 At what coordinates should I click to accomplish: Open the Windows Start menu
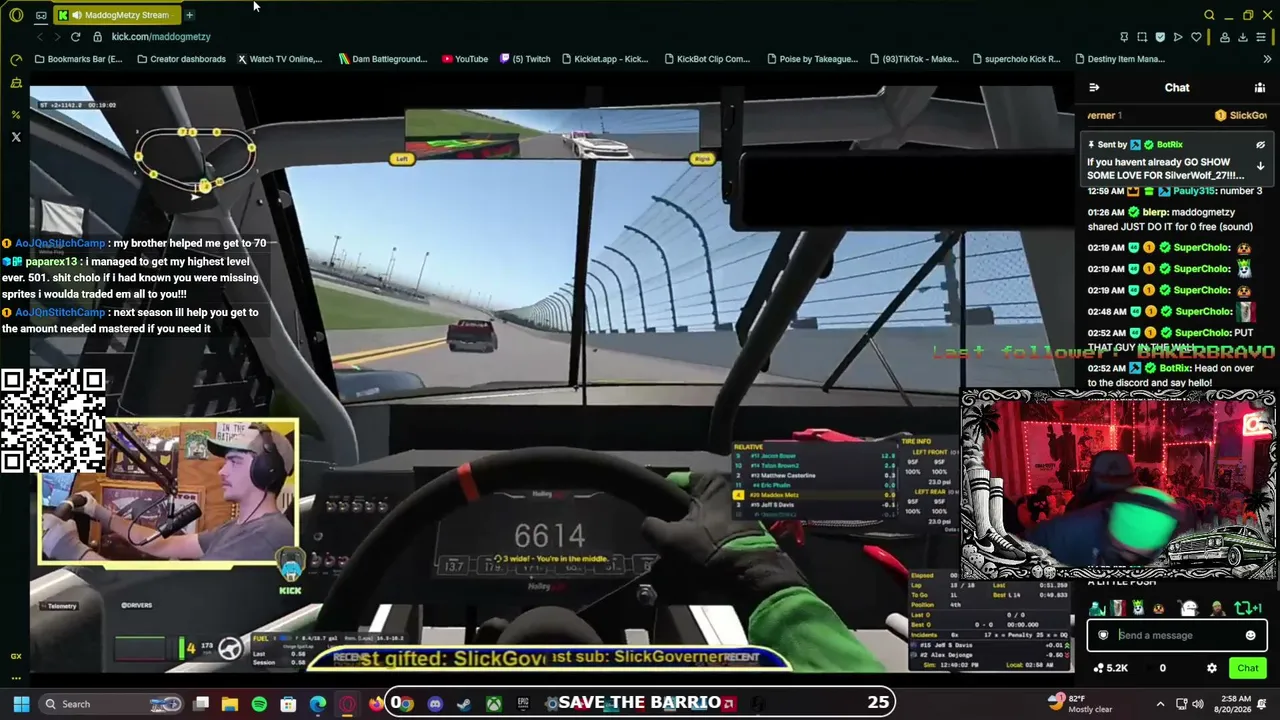pyautogui.click(x=21, y=704)
